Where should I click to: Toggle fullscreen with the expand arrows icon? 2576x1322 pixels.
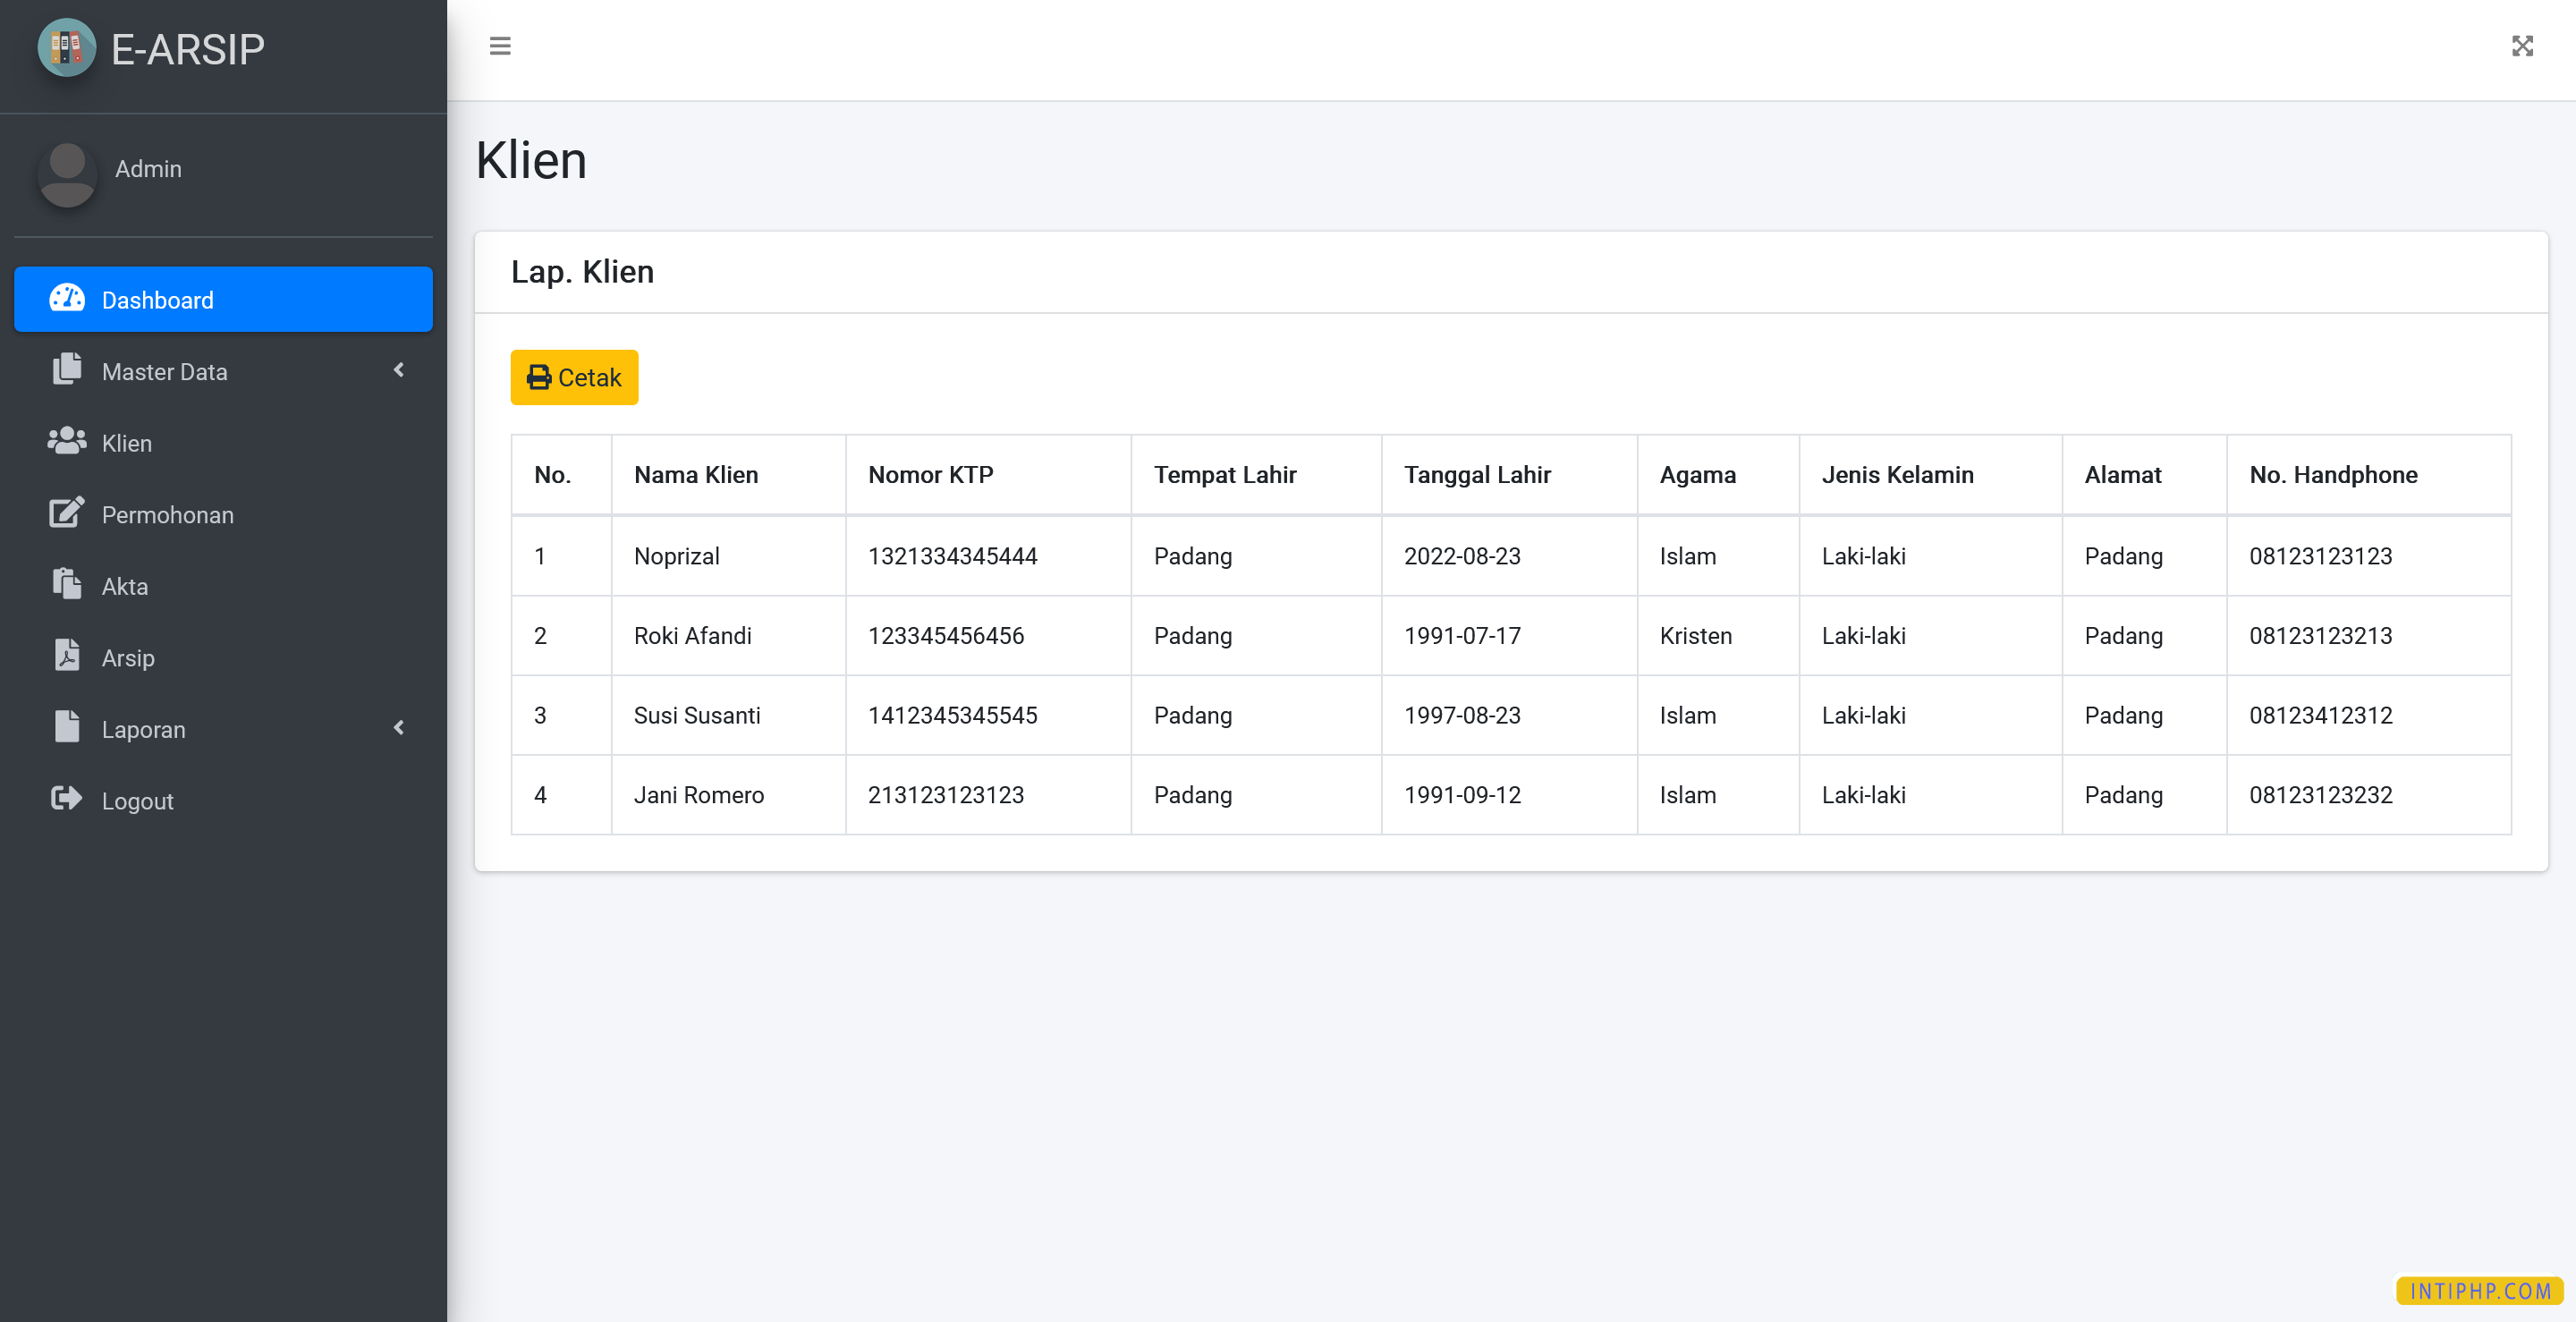point(2522,46)
